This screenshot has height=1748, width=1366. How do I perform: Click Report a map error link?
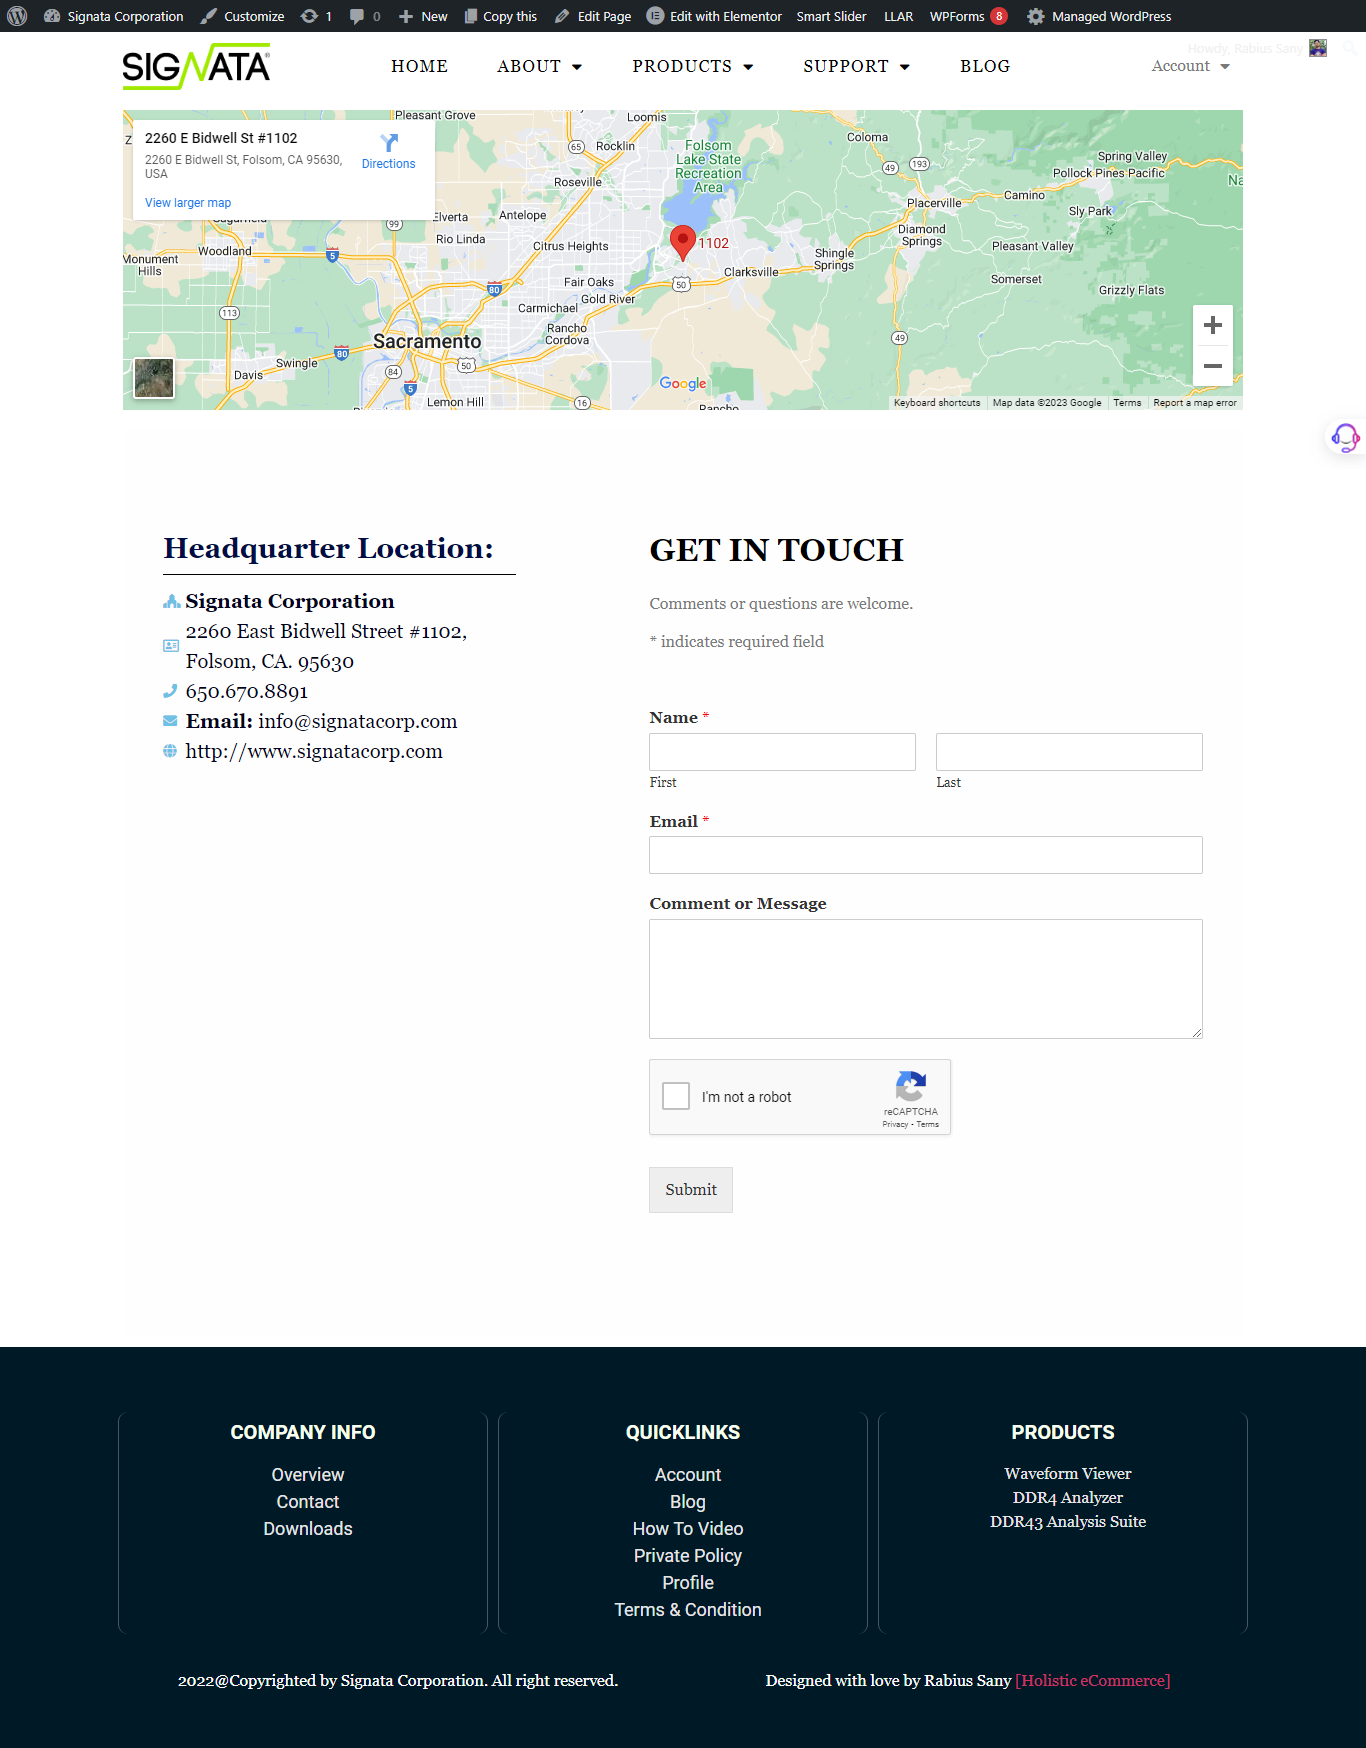click(x=1195, y=403)
